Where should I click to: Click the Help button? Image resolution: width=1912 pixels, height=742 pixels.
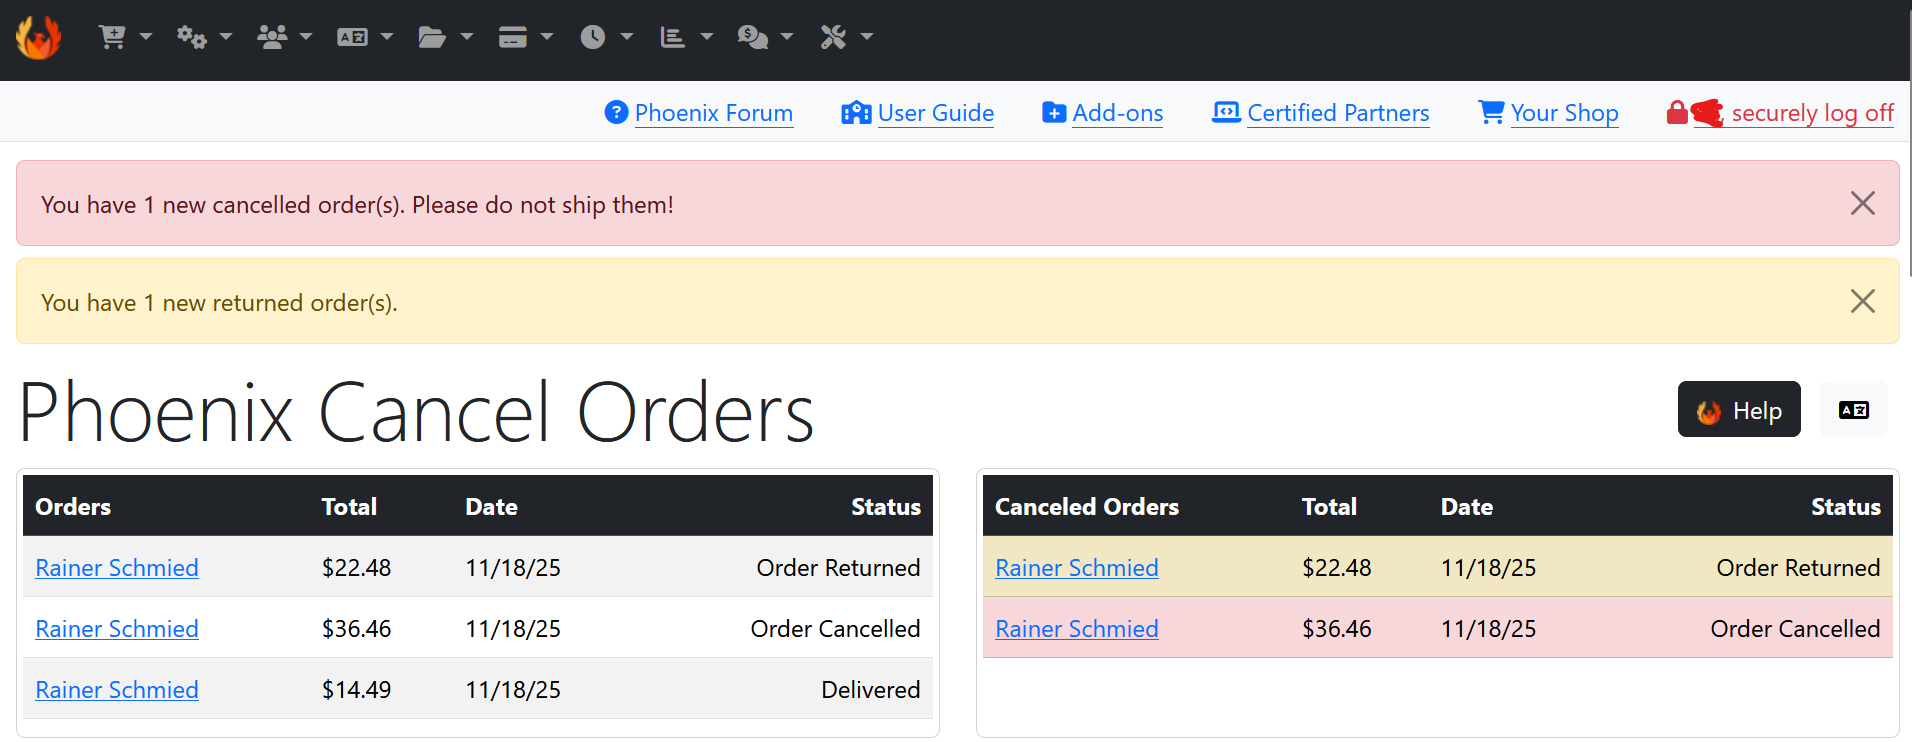coord(1739,409)
